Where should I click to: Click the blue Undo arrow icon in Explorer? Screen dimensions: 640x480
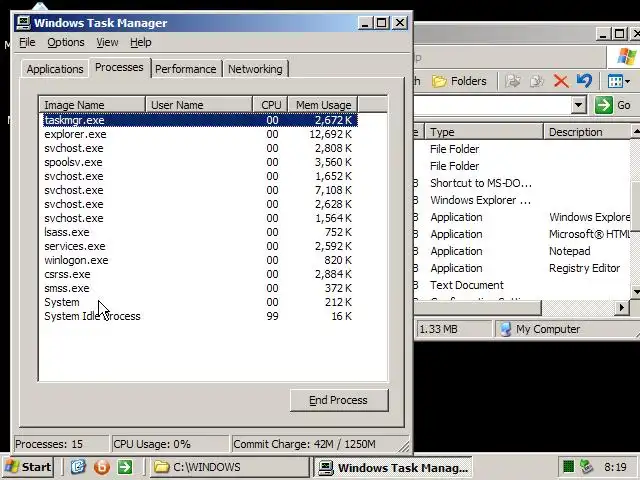click(584, 81)
